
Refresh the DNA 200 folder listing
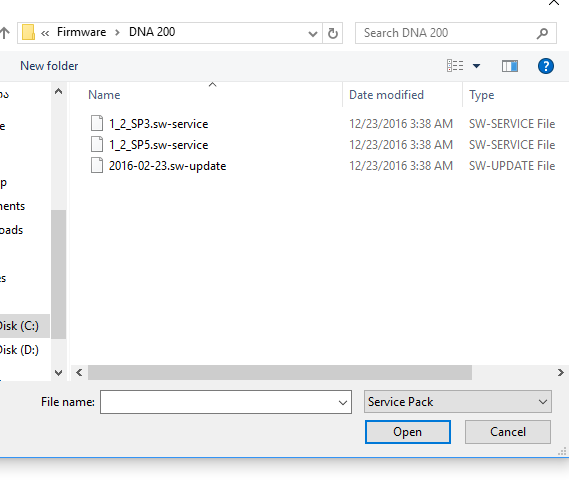tap(332, 33)
